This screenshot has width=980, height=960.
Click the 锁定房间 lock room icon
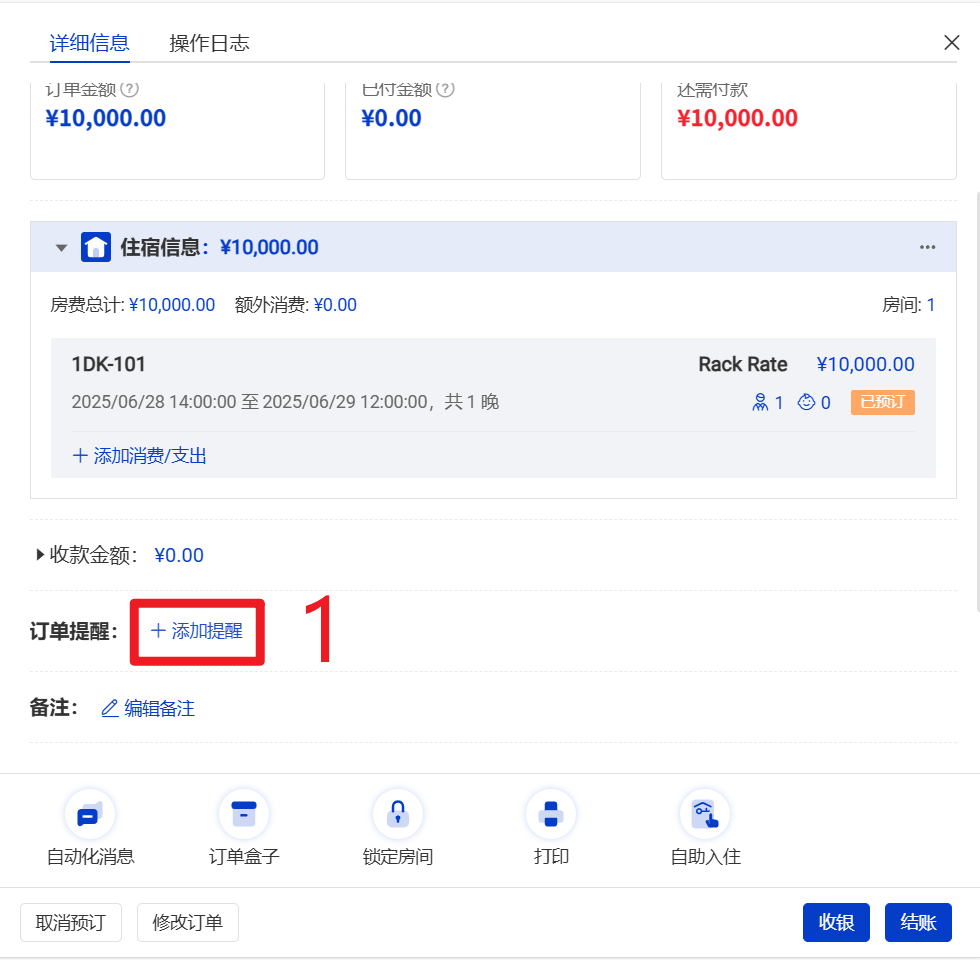click(x=398, y=815)
